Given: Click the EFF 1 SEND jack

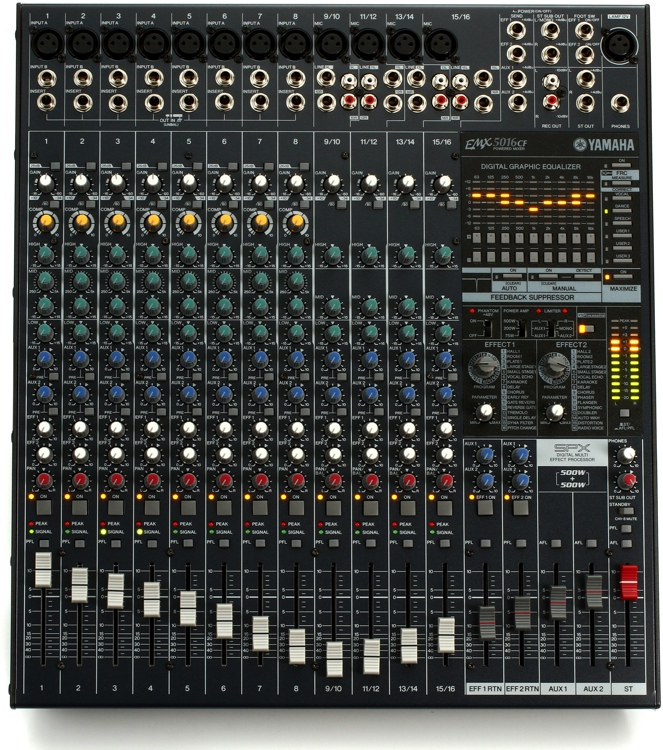Looking at the screenshot, I should pyautogui.click(x=517, y=31).
